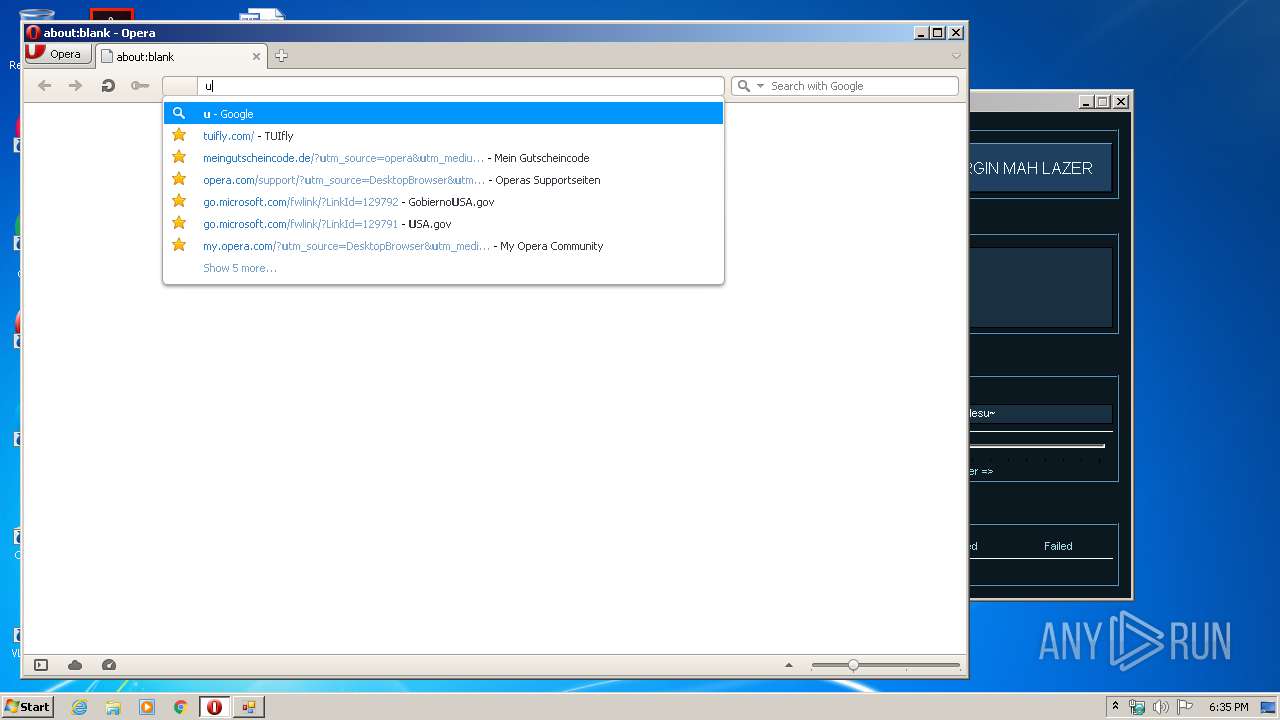The height and width of the screenshot is (720, 1280).
Task: Go forward with the forward arrow
Action: tap(76, 86)
